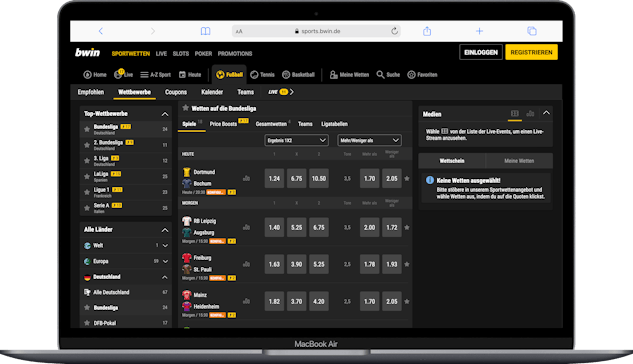Open Ergebnis 1X2 market dropdown
The height and width of the screenshot is (364, 633).
pyautogui.click(x=296, y=140)
